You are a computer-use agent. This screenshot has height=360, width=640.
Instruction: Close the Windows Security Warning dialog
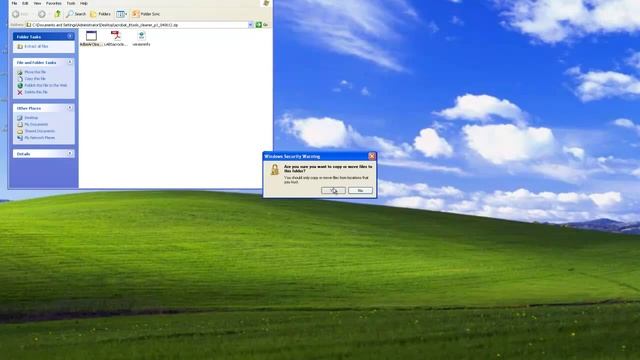[x=371, y=156]
